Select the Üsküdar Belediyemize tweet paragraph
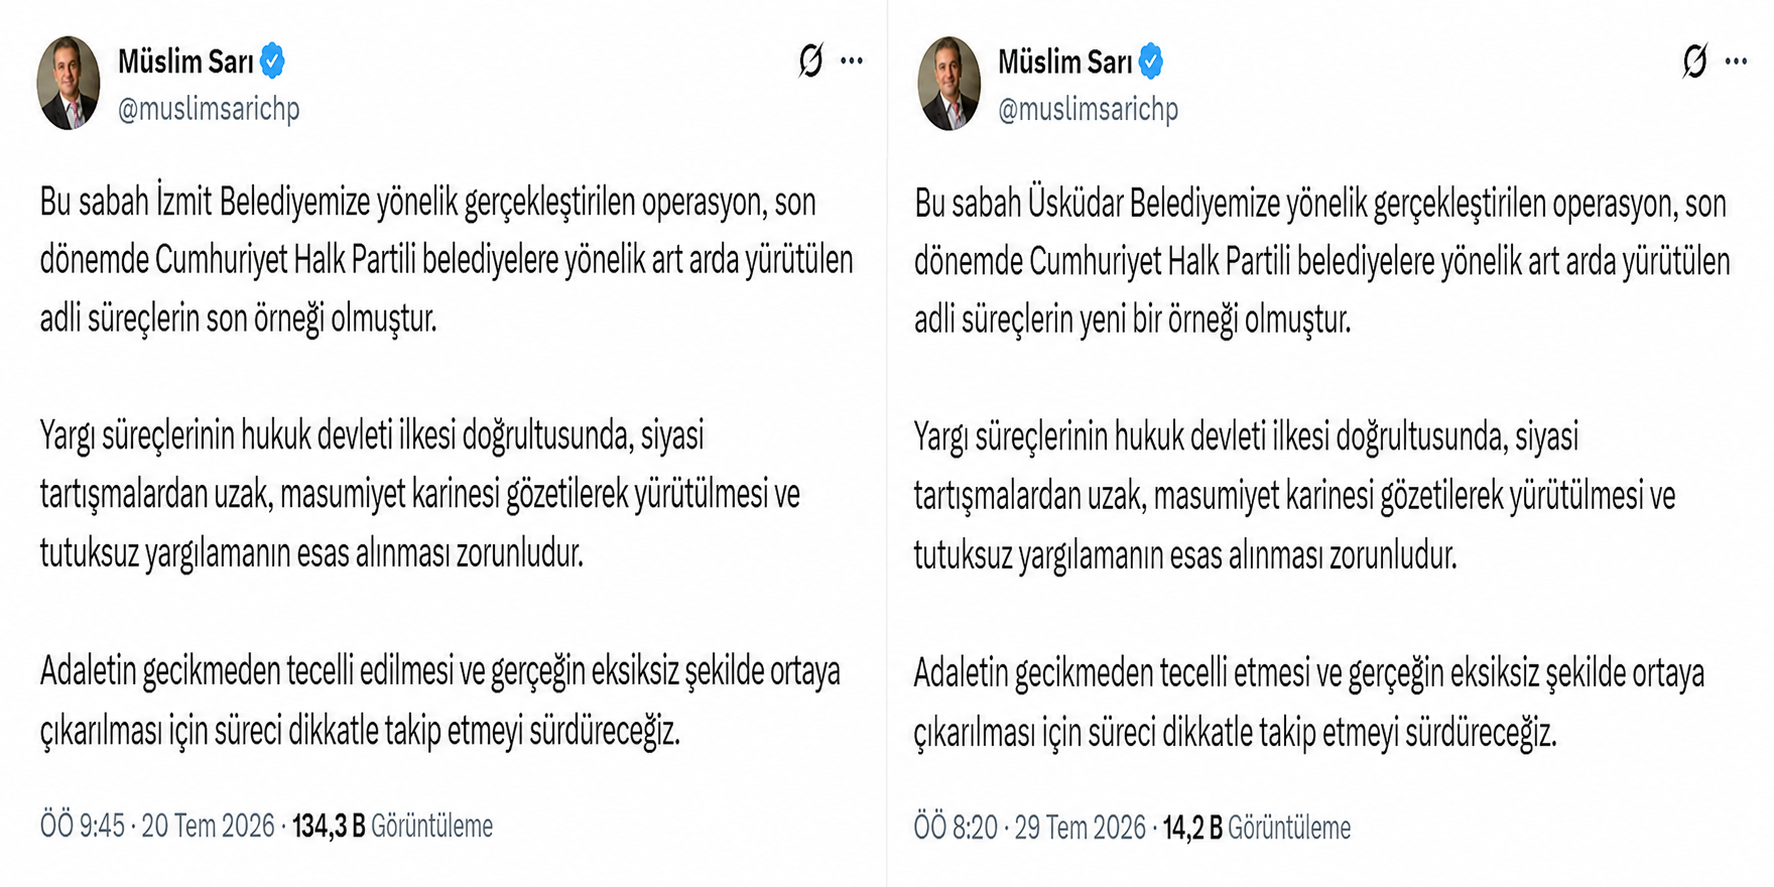The width and height of the screenshot is (1774, 887). [1322, 261]
